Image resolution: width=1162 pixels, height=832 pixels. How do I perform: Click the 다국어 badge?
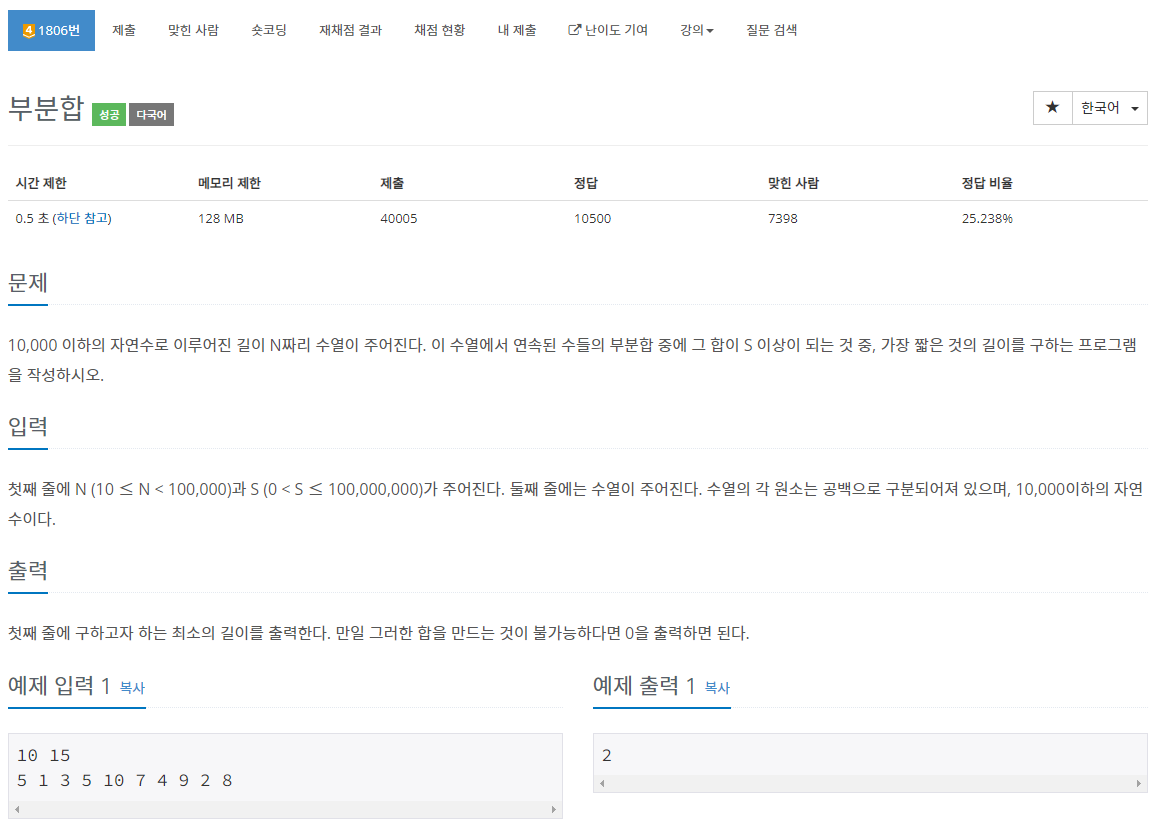tap(152, 115)
